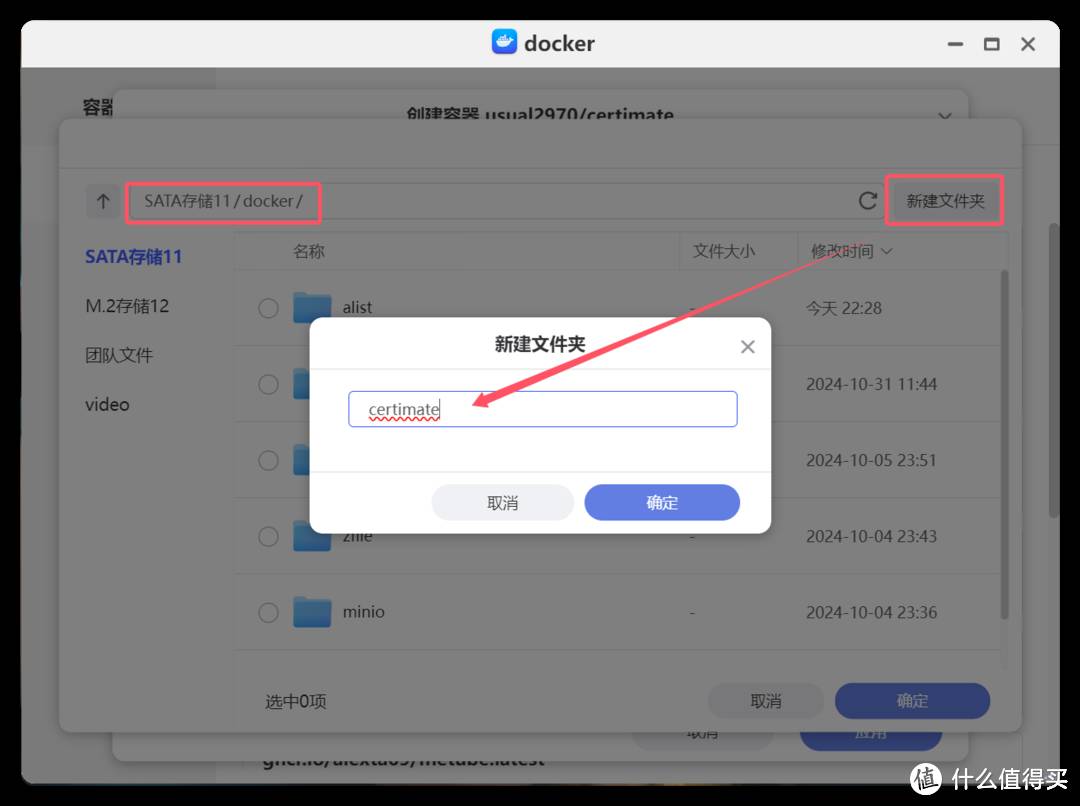The height and width of the screenshot is (806, 1080).
Task: Sort by 修改时间 column dropdown arrow
Action: [887, 251]
